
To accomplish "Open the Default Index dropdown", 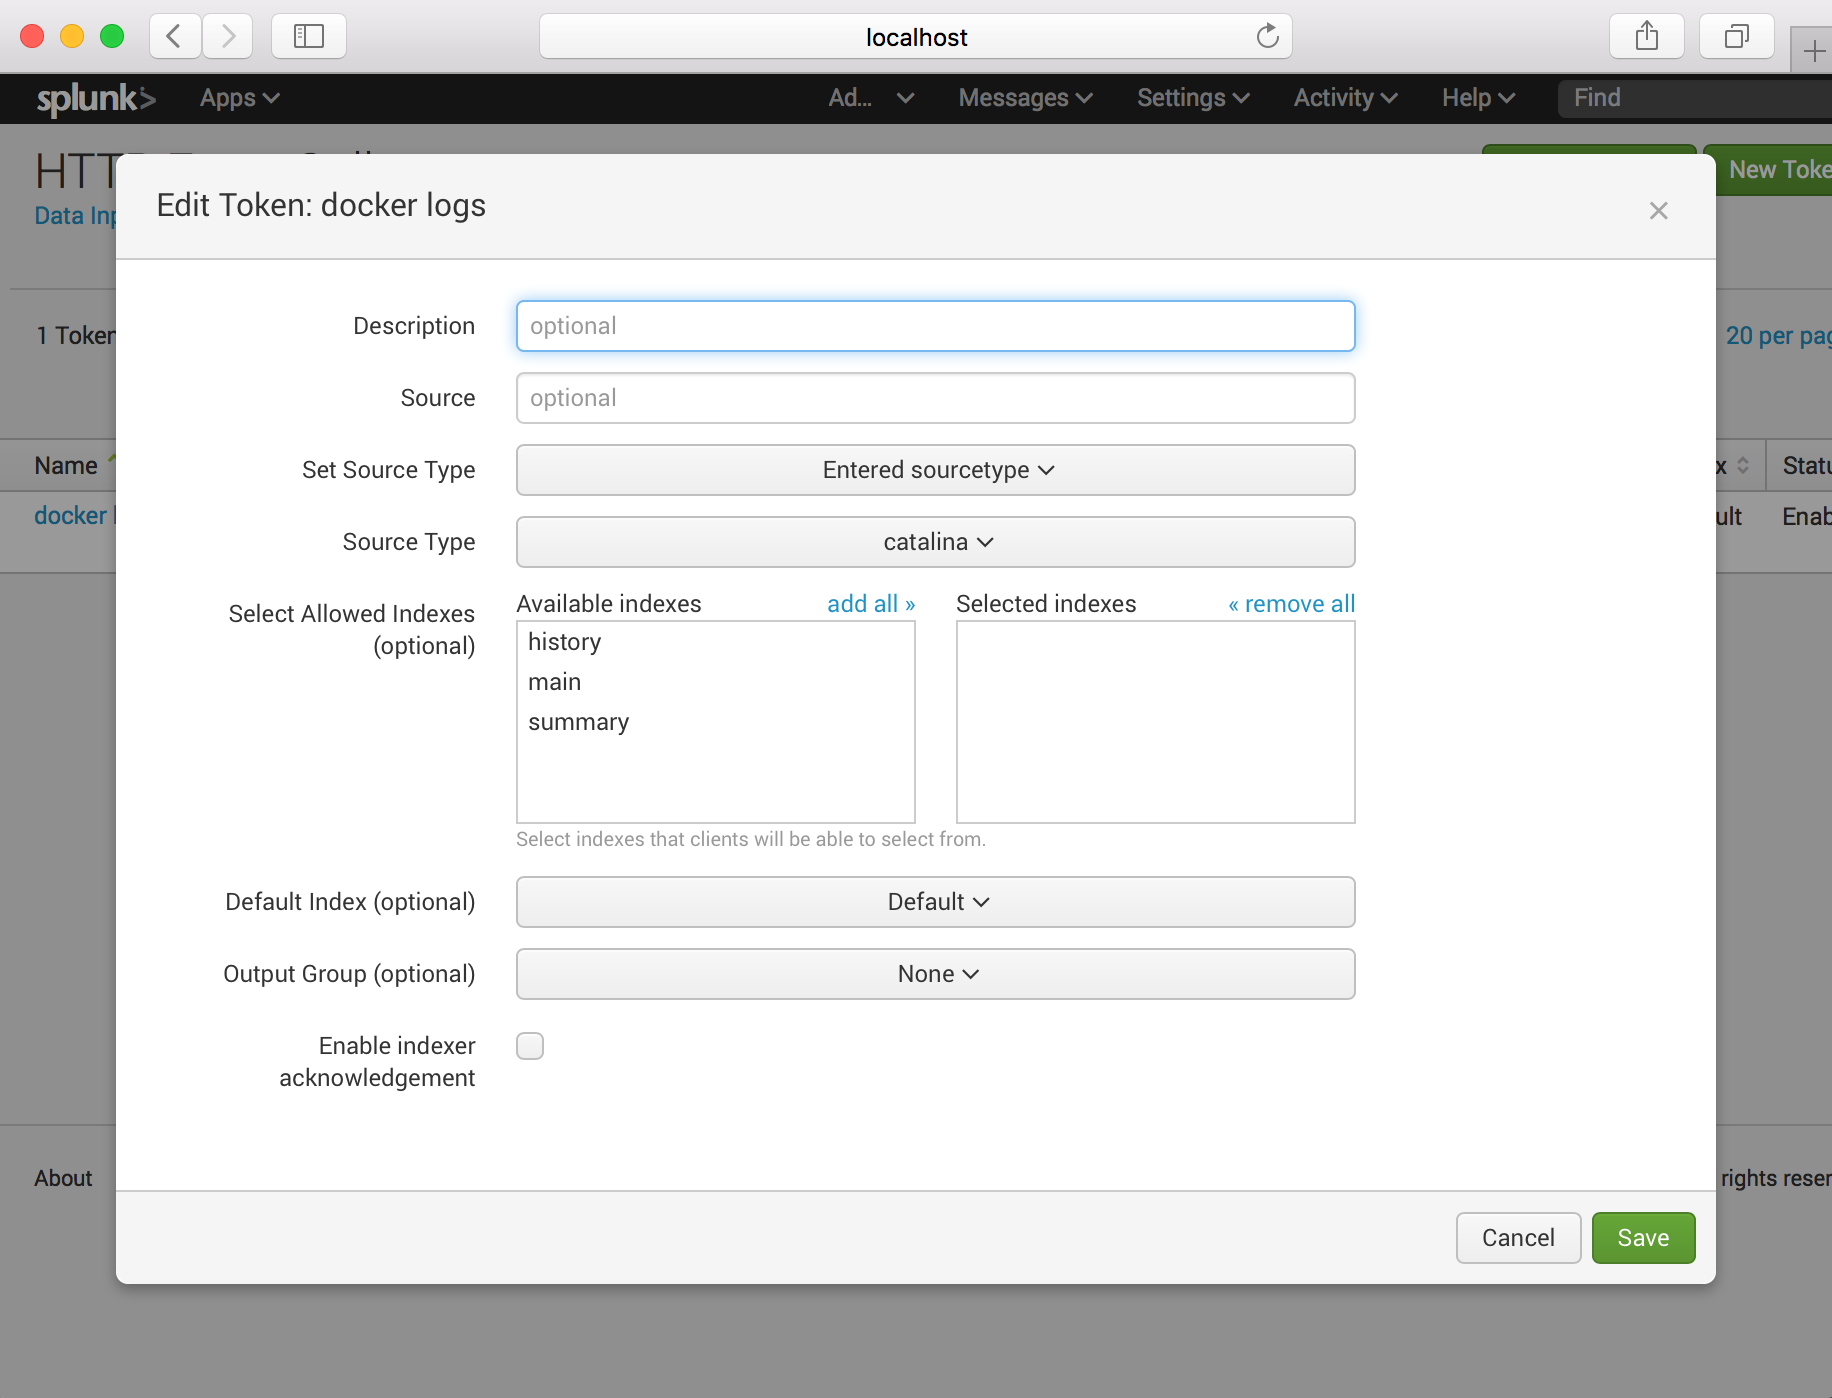I will point(935,901).
